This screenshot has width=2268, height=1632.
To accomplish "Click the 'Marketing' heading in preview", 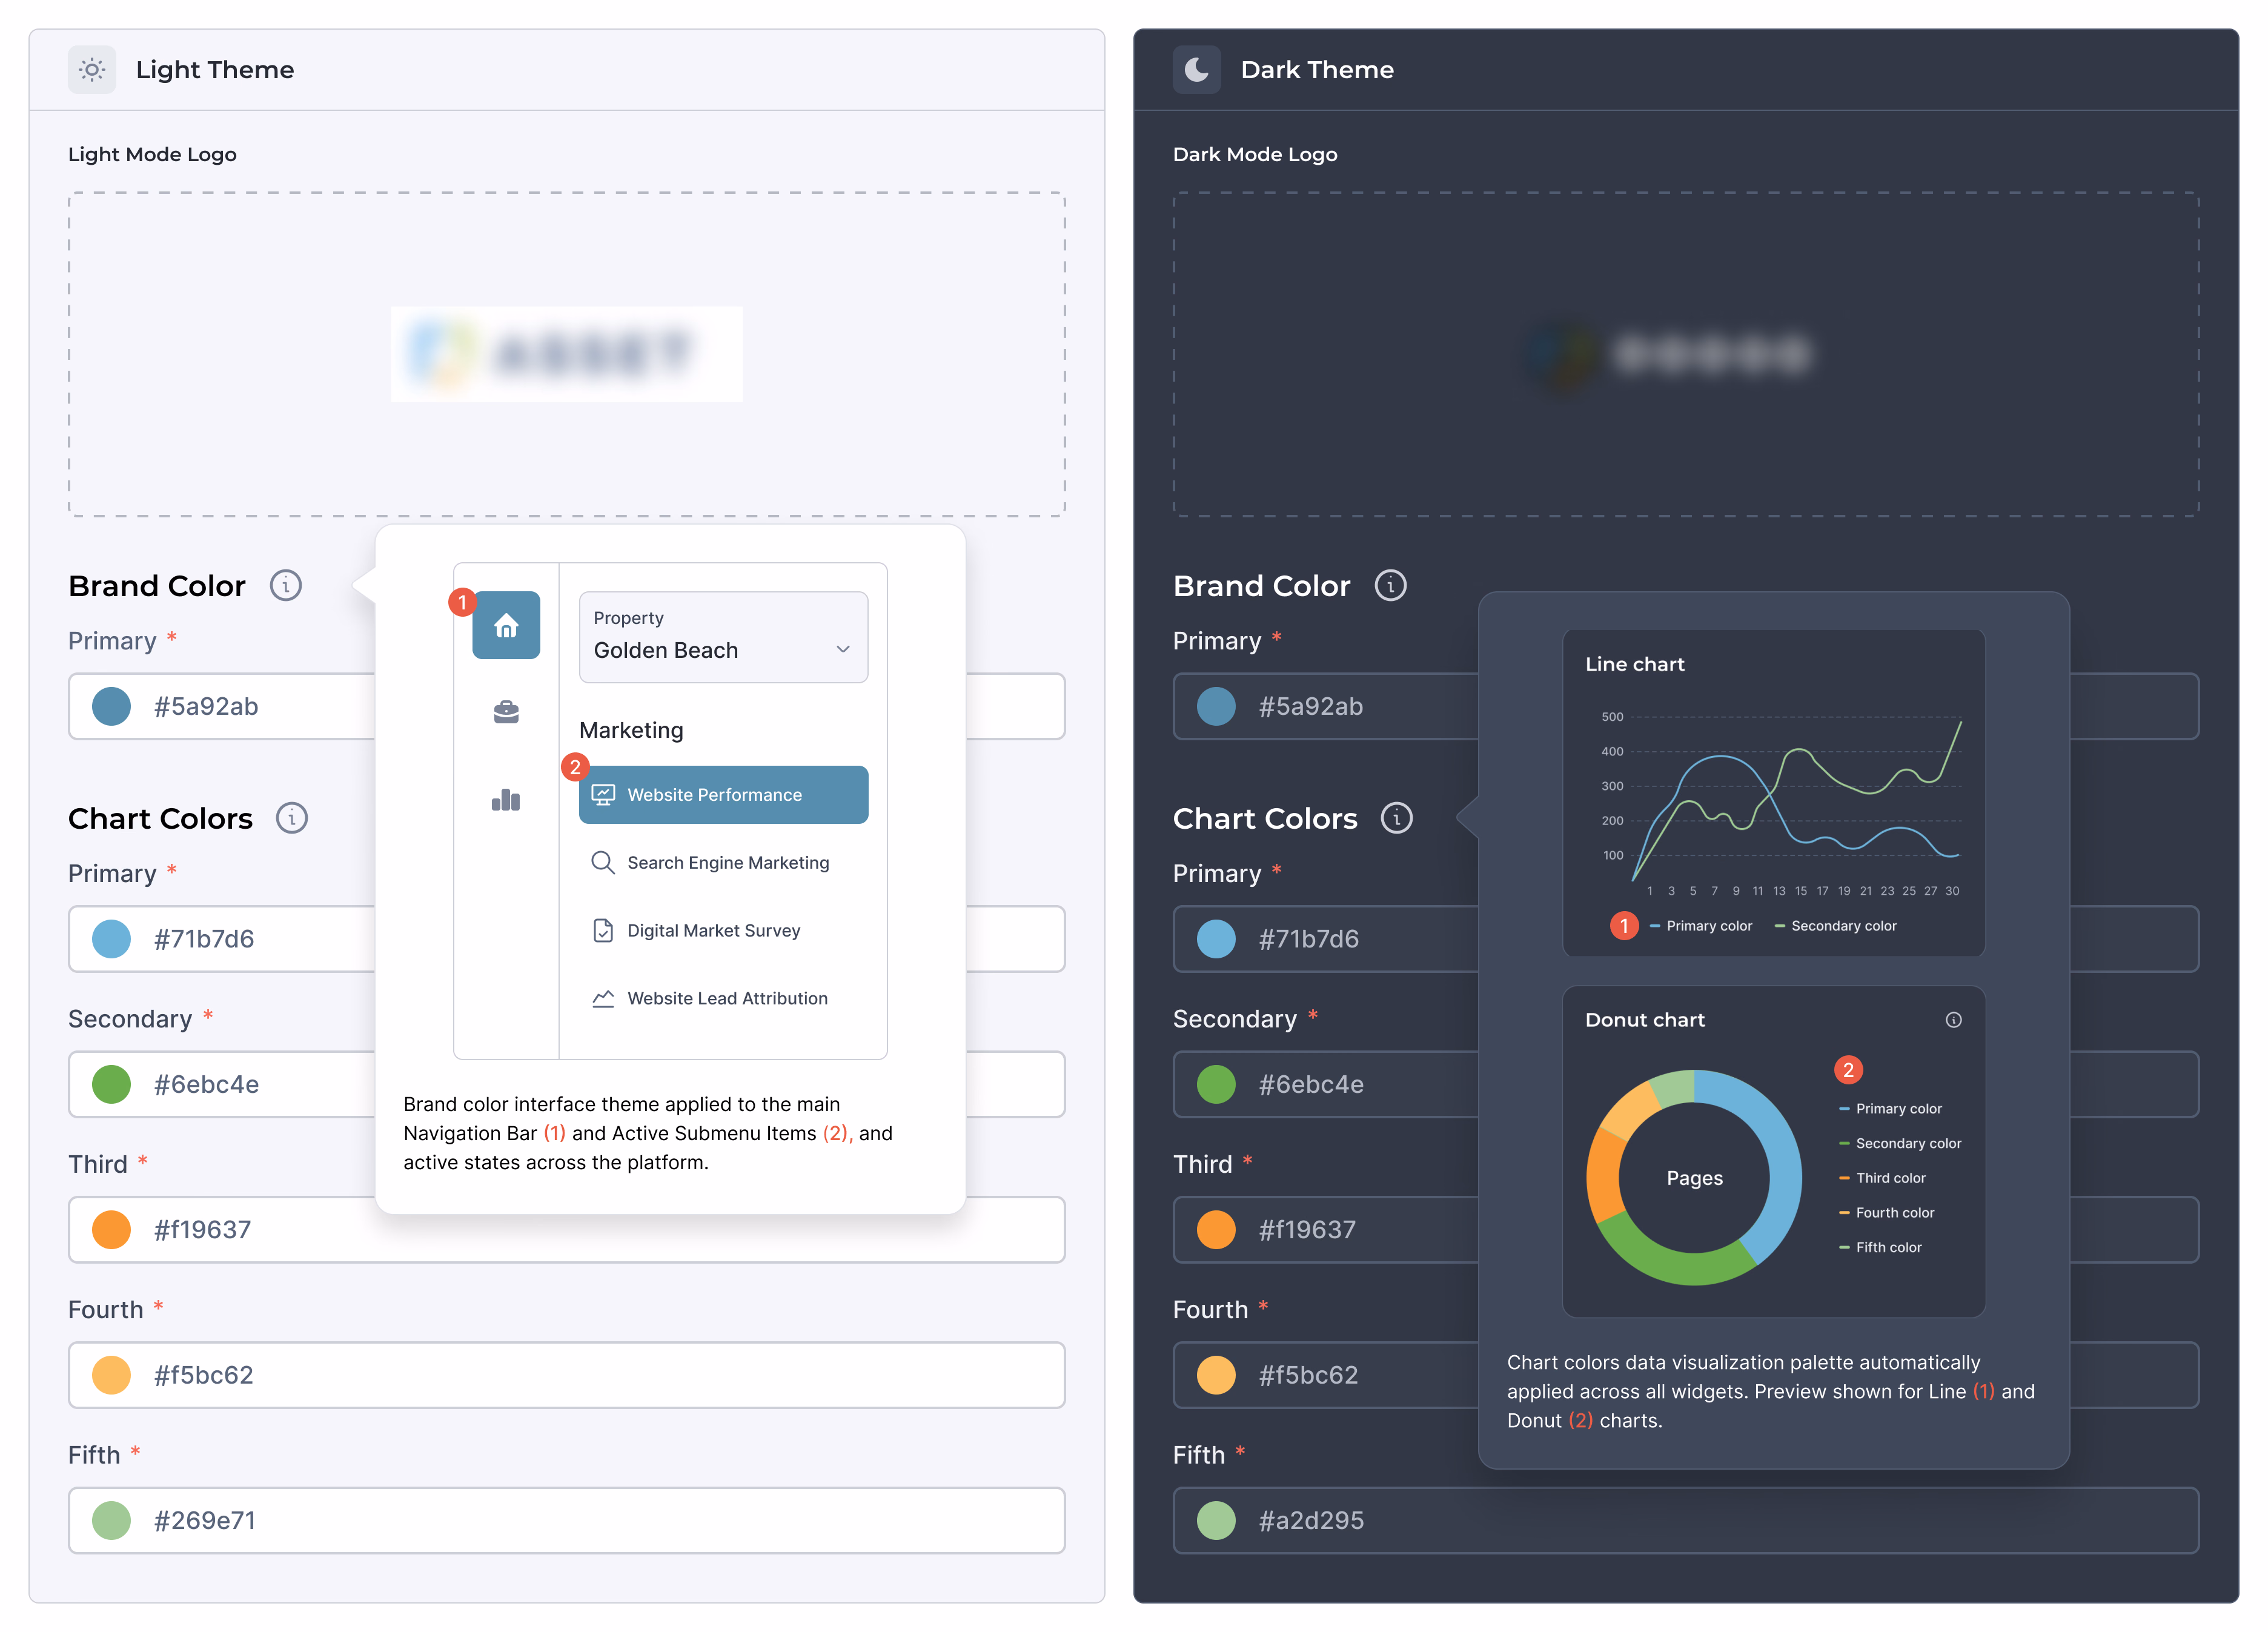I will point(631,730).
